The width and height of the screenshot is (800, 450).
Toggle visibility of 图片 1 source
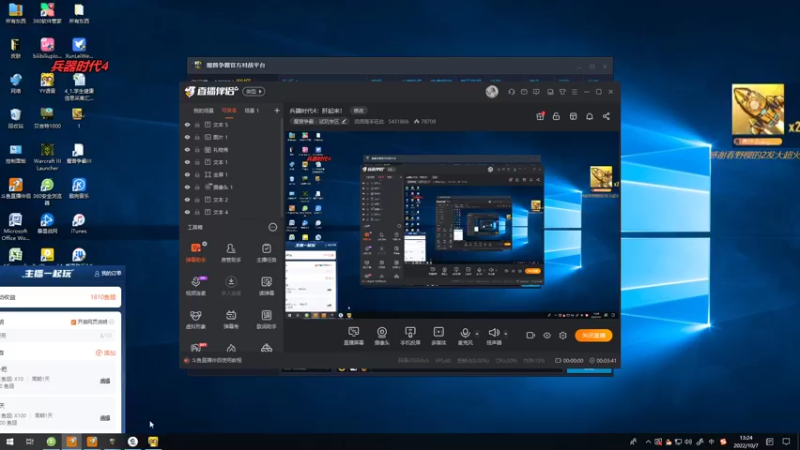(187, 137)
